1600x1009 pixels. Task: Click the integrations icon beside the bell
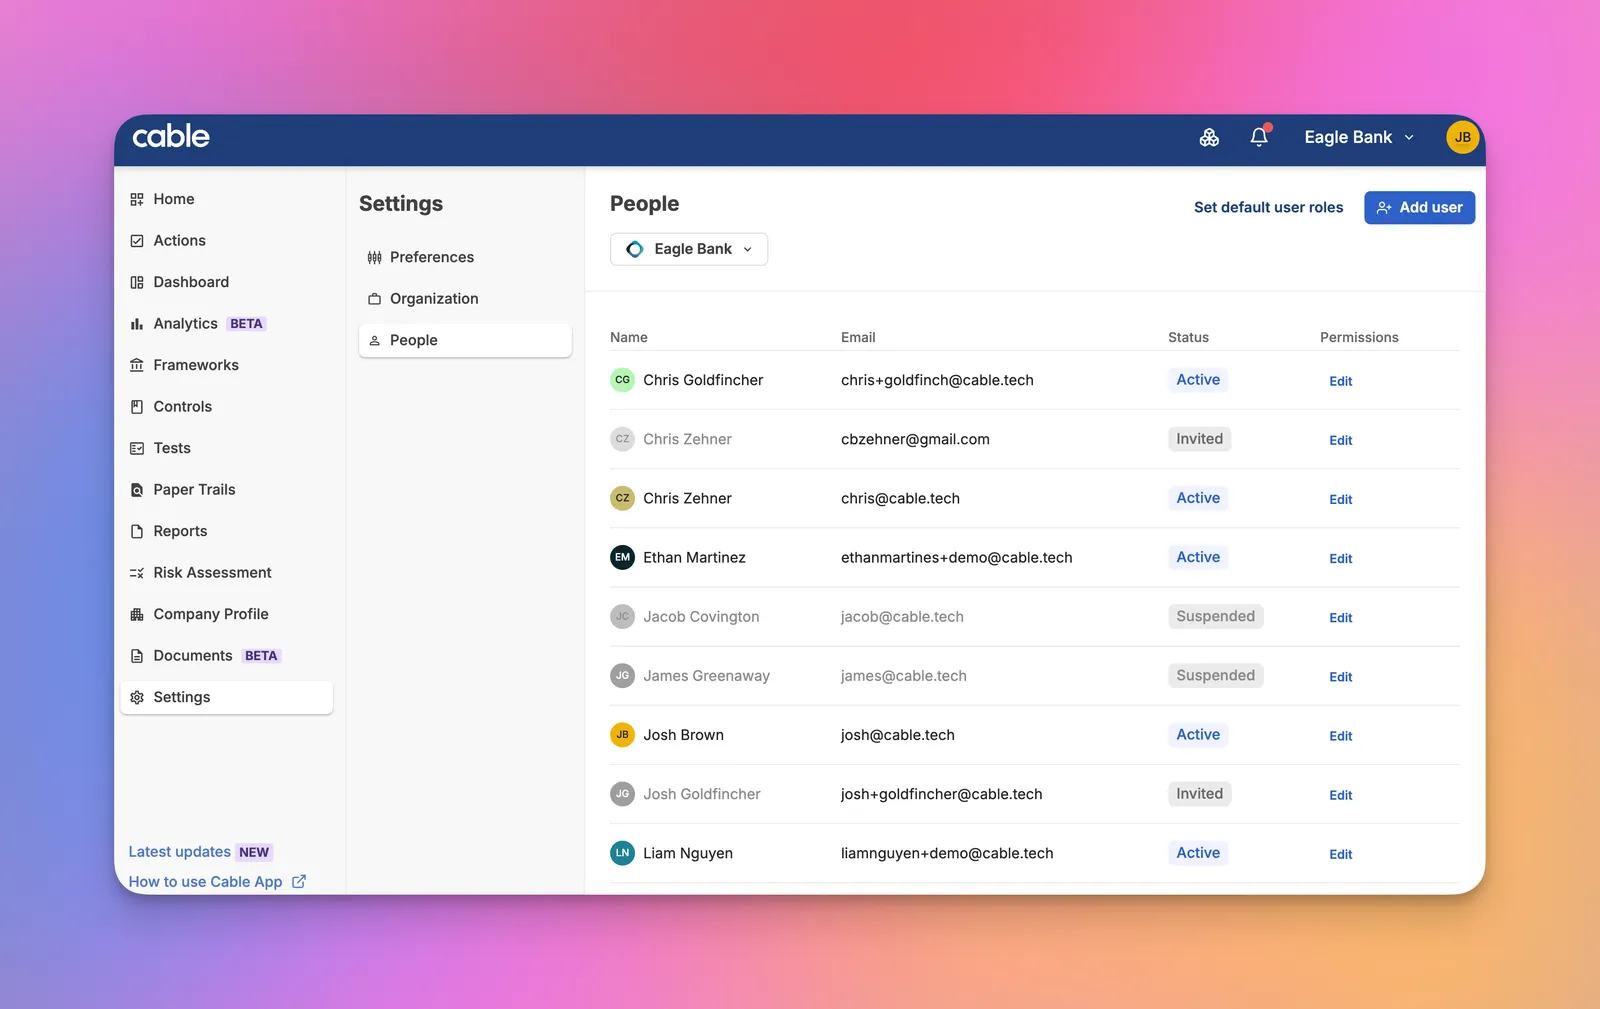click(1209, 137)
